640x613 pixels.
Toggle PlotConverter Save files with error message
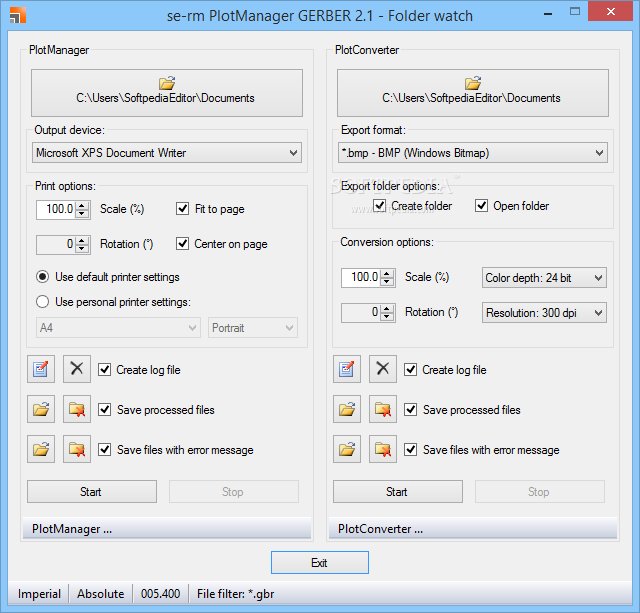tap(411, 449)
